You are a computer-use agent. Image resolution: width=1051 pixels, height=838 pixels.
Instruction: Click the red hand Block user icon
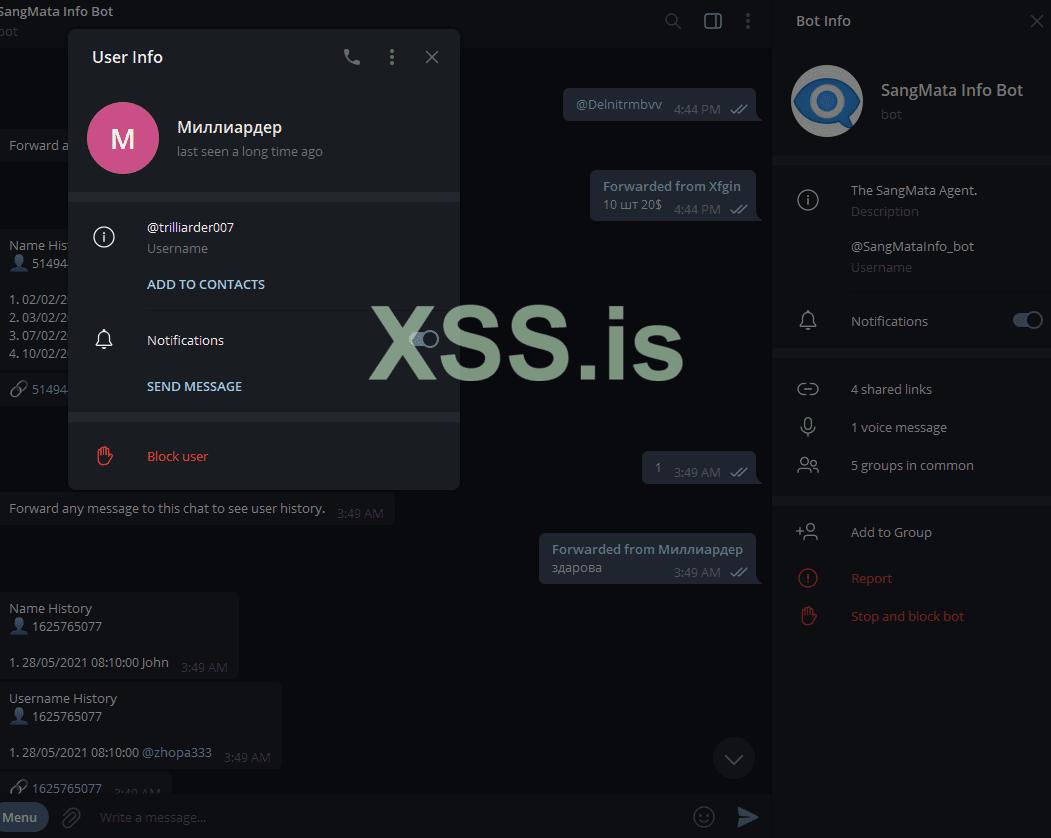pos(105,456)
